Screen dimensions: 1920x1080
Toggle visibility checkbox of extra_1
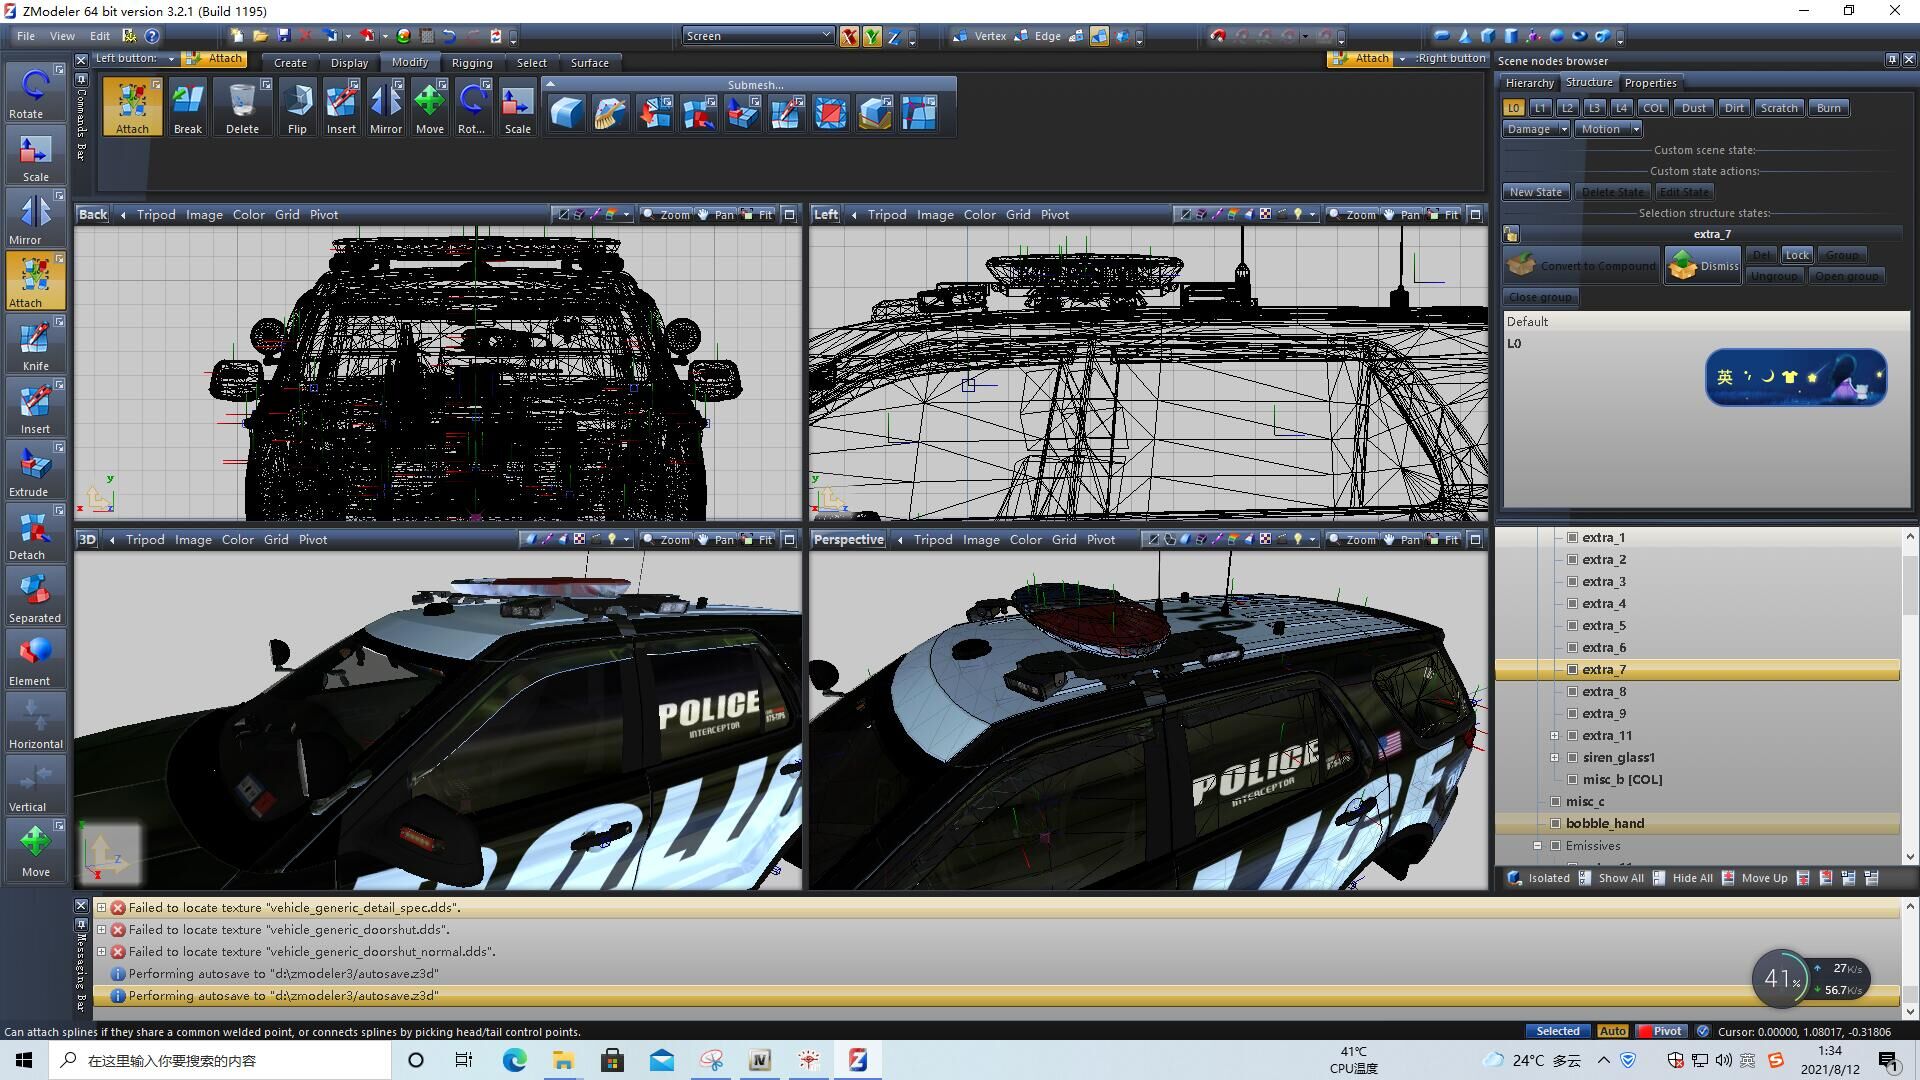[x=1572, y=538]
